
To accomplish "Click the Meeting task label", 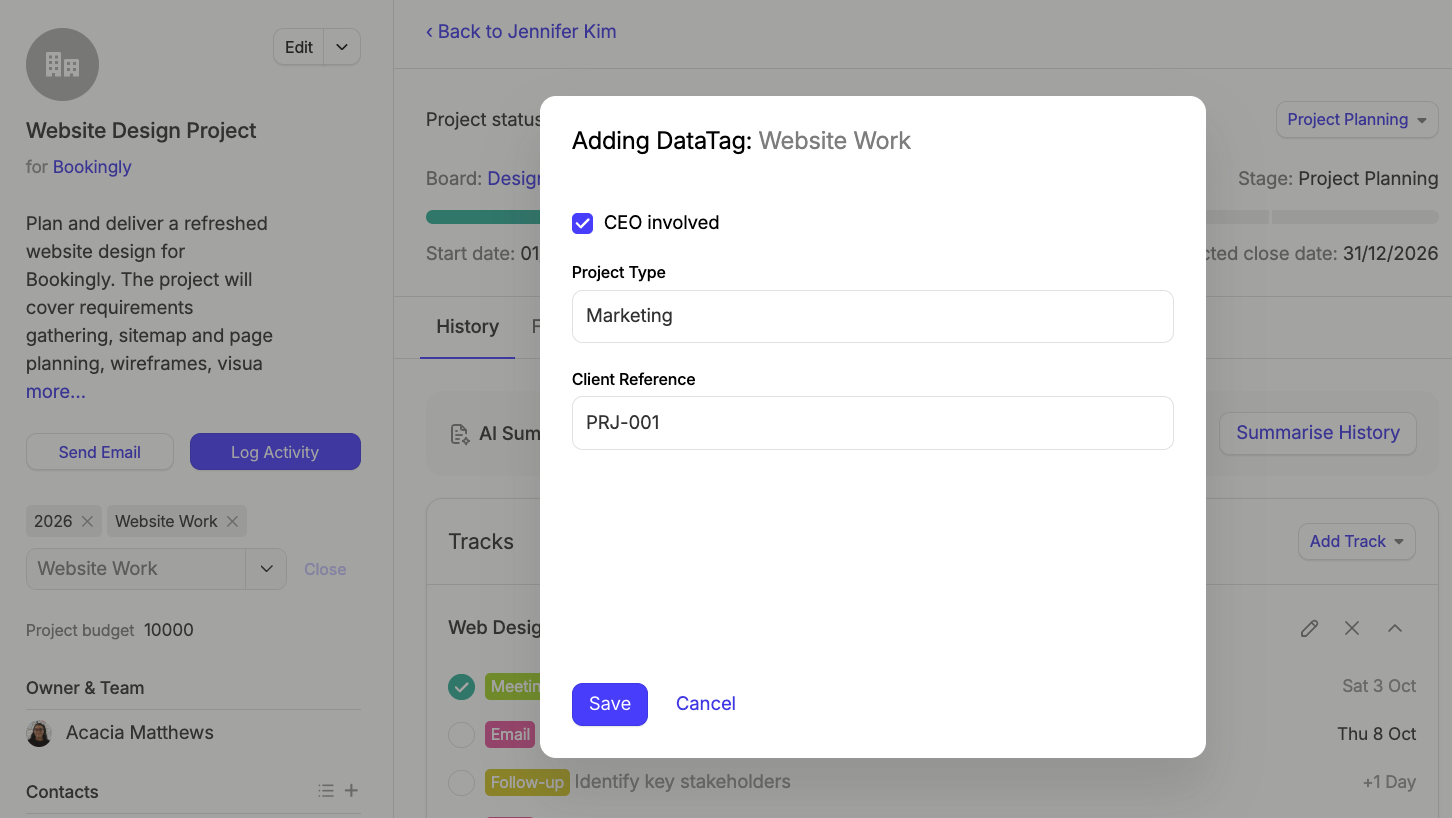I will [x=513, y=686].
